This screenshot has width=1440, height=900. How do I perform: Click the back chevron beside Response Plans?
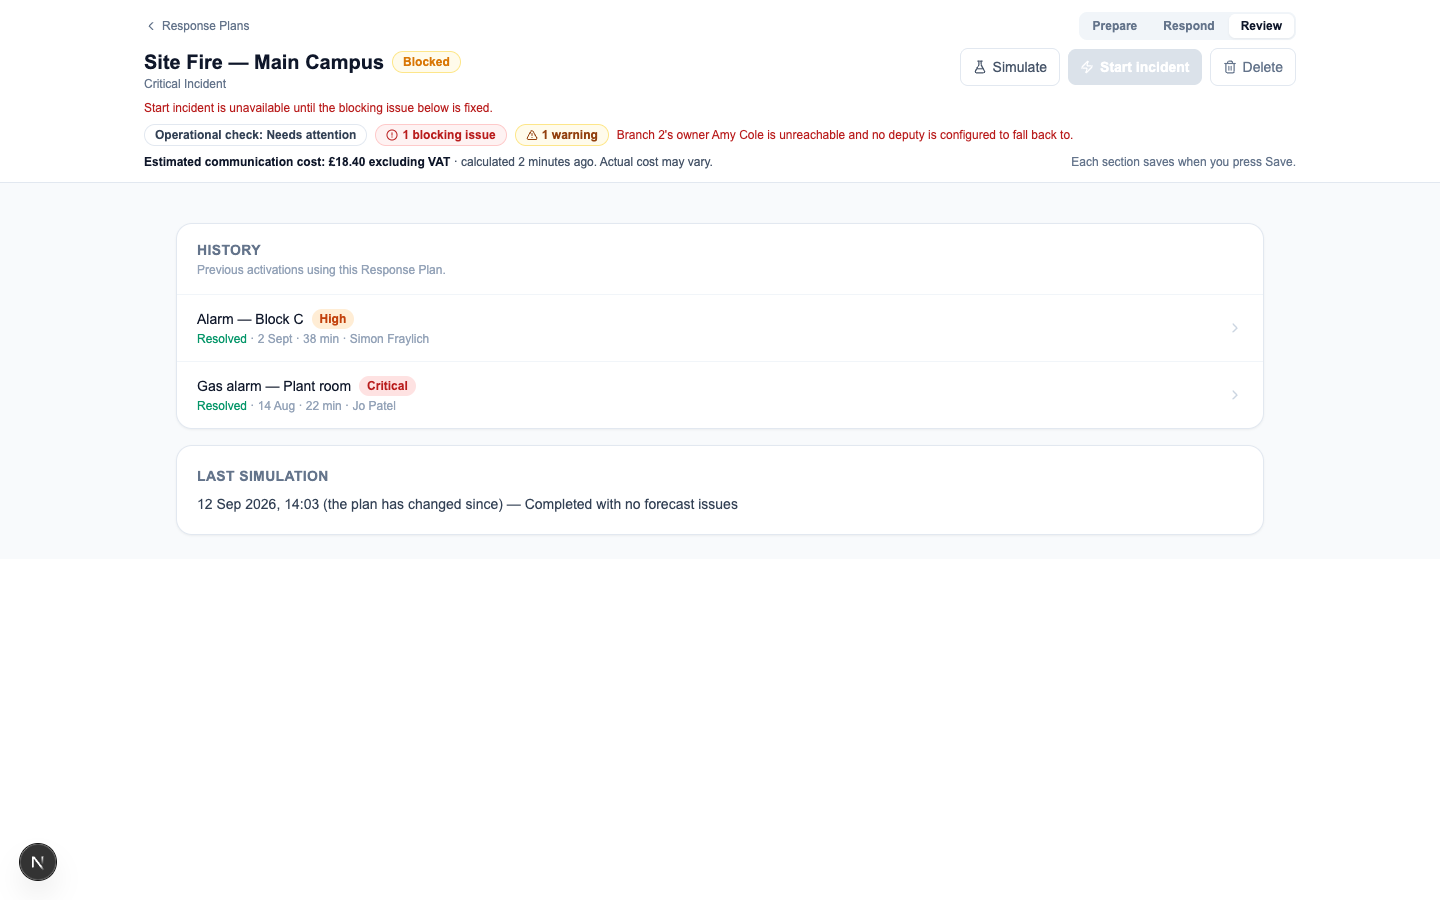[151, 26]
